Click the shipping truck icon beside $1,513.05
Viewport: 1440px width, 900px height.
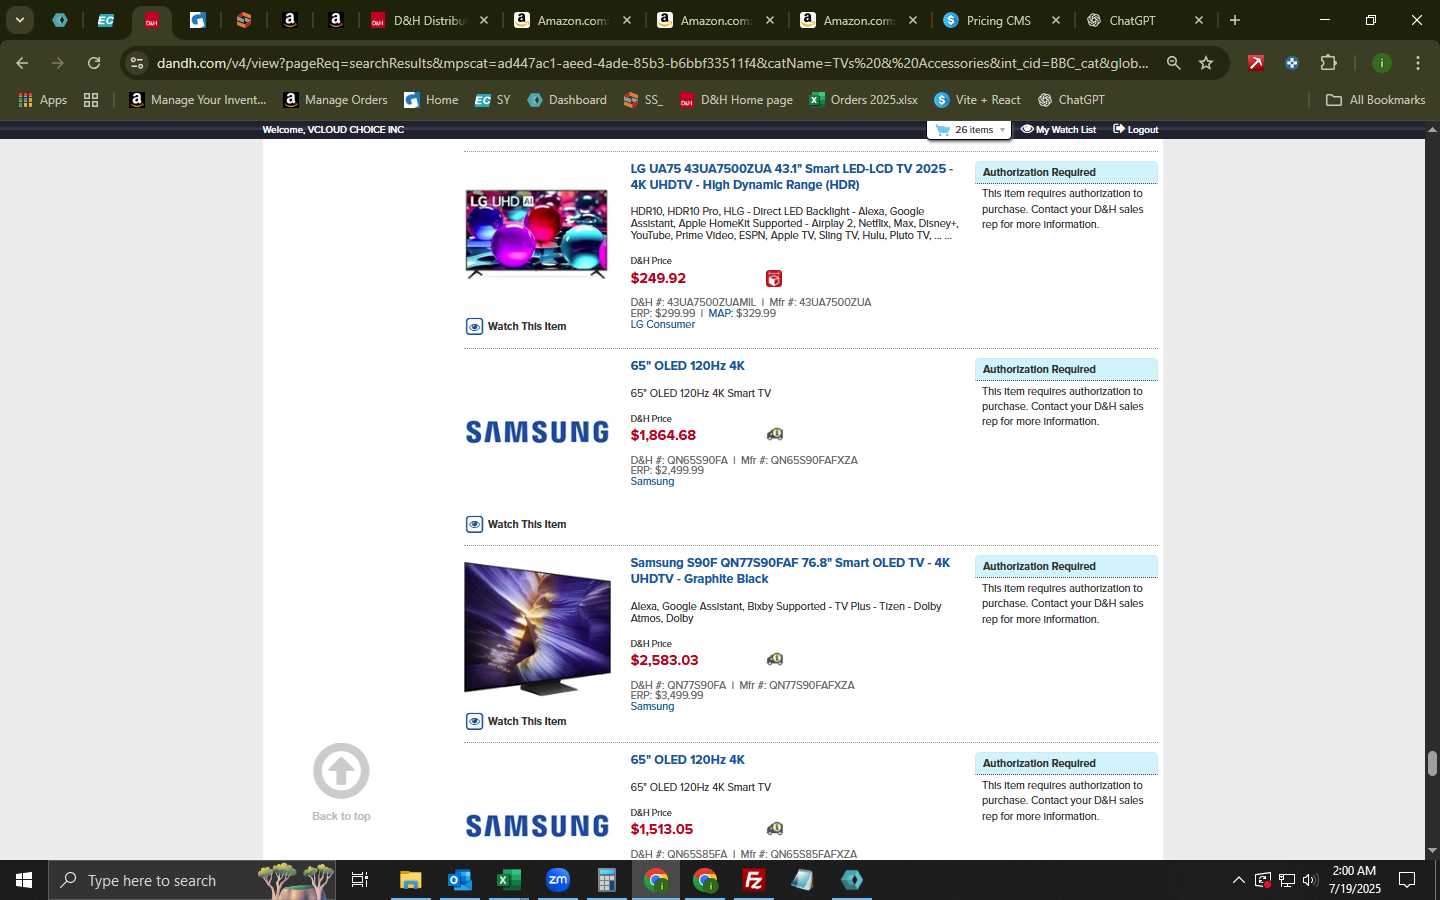775,828
